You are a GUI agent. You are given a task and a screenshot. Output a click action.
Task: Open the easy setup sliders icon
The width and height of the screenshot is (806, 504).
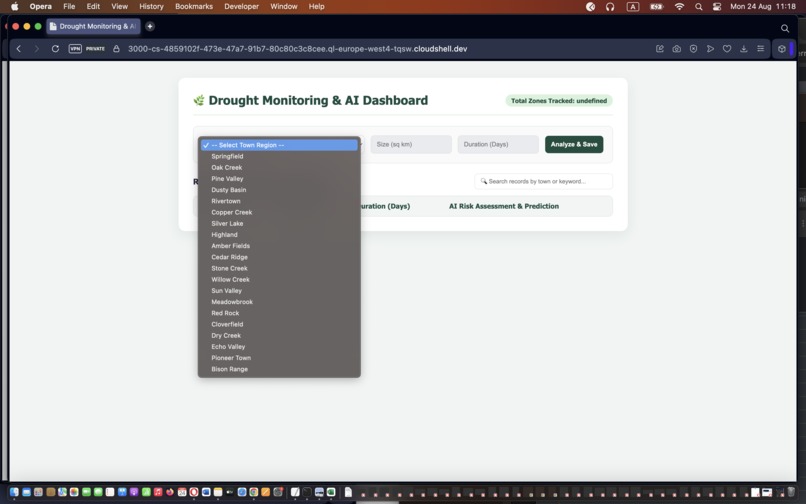coord(760,49)
